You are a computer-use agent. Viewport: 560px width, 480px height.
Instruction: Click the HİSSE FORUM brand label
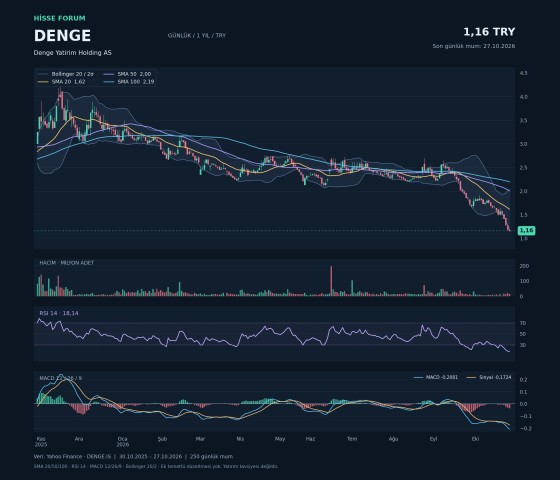[60, 18]
